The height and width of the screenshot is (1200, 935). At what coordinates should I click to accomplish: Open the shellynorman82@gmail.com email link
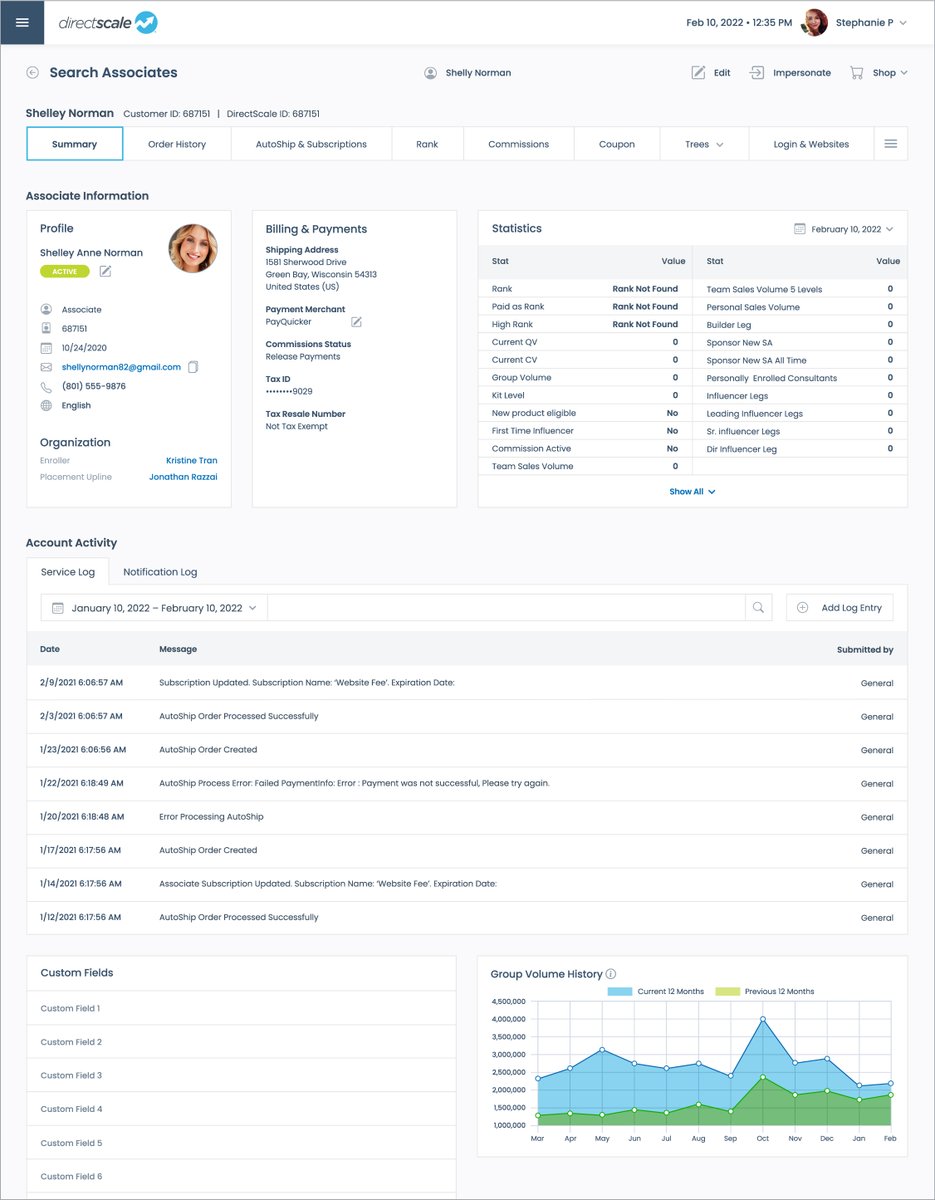click(x=121, y=367)
